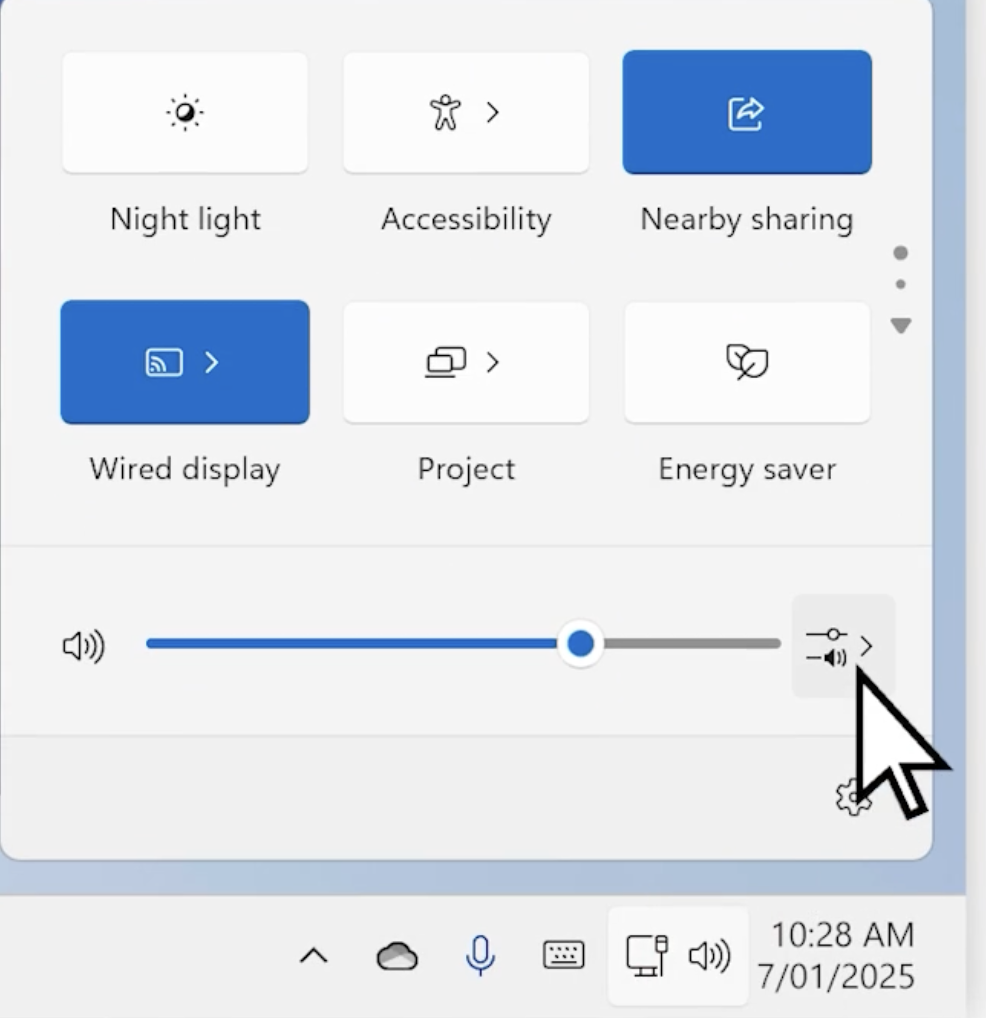Click the Energy saver label

(x=747, y=469)
